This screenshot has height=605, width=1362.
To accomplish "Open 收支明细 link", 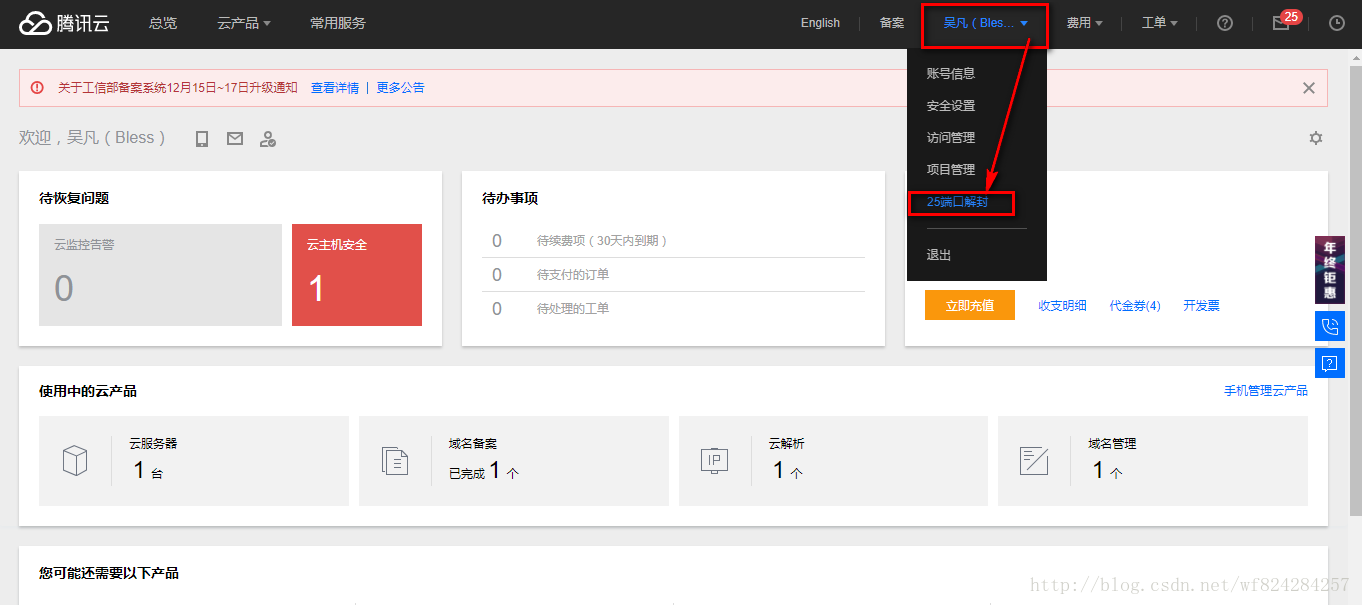I will point(1062,306).
